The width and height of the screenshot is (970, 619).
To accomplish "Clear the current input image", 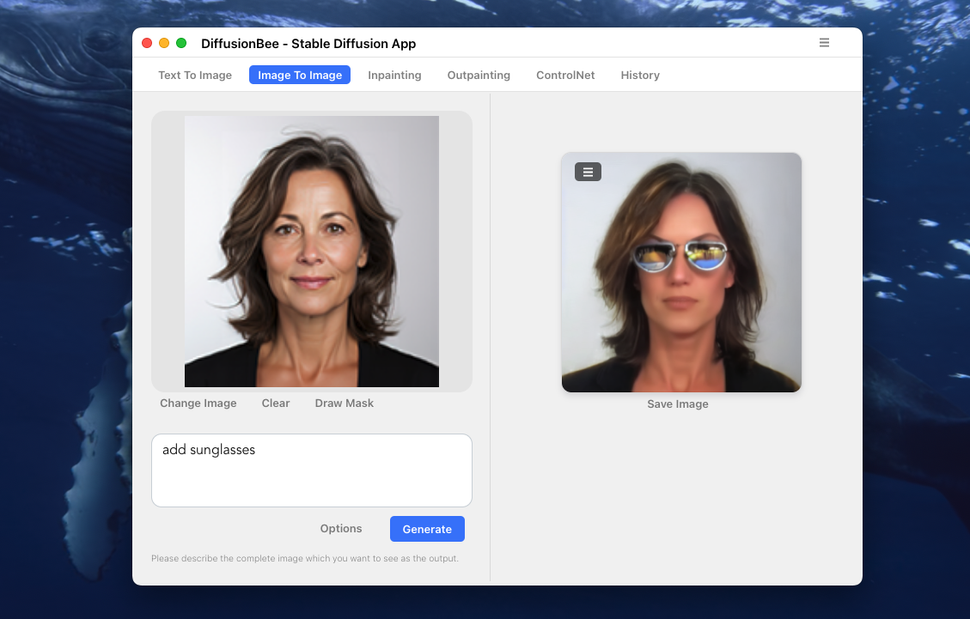I will coord(275,403).
